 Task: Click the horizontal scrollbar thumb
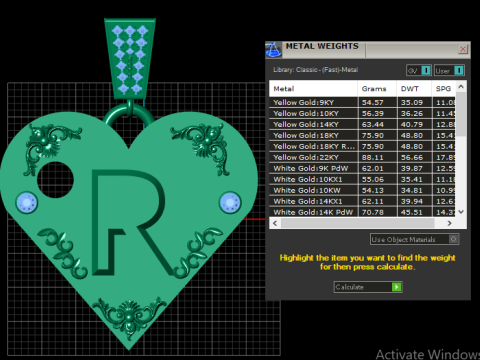pyautogui.click(x=357, y=223)
